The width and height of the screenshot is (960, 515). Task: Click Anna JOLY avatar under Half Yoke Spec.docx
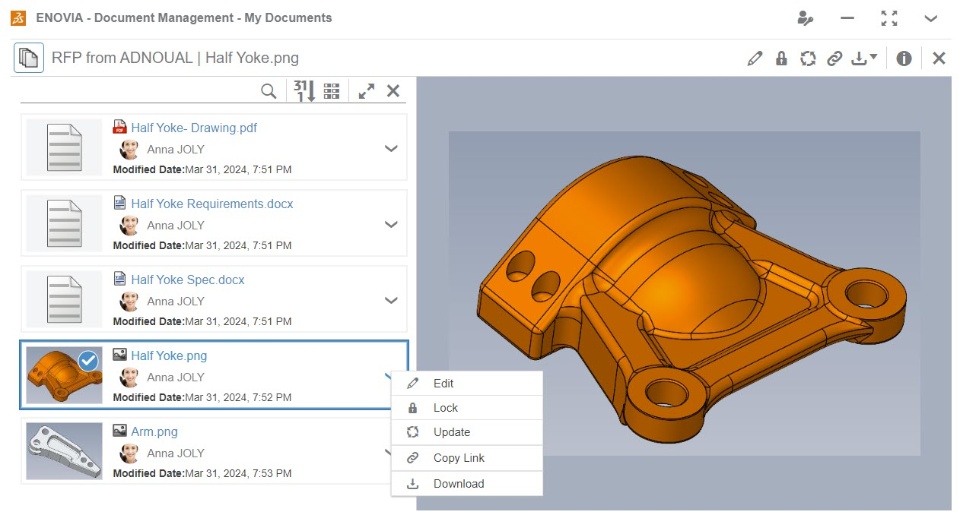(129, 301)
